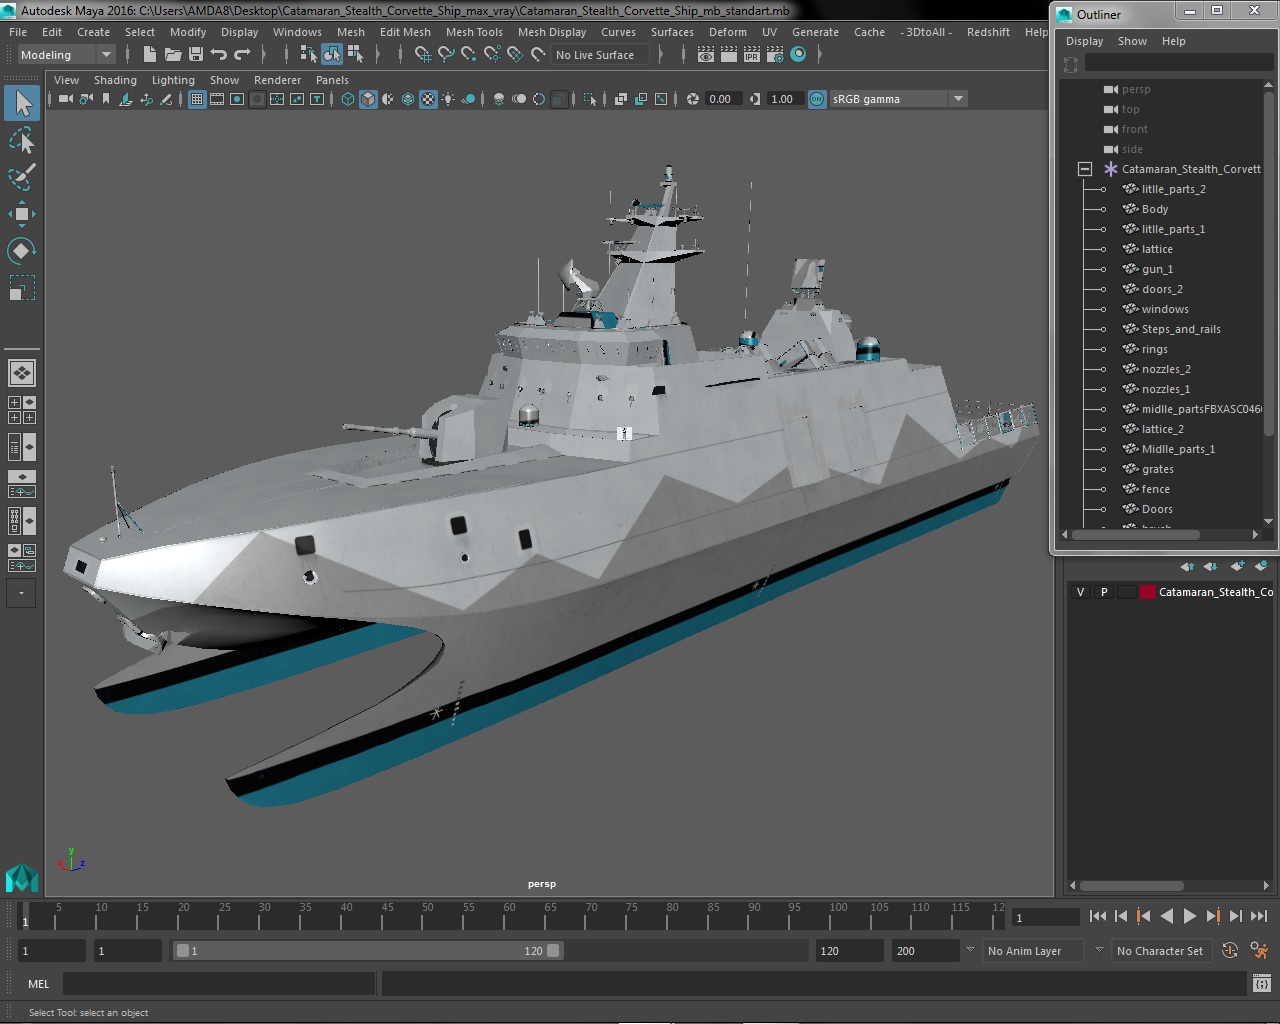The height and width of the screenshot is (1024, 1280).
Task: Open Hypershade circular icon
Action: pyautogui.click(x=798, y=55)
